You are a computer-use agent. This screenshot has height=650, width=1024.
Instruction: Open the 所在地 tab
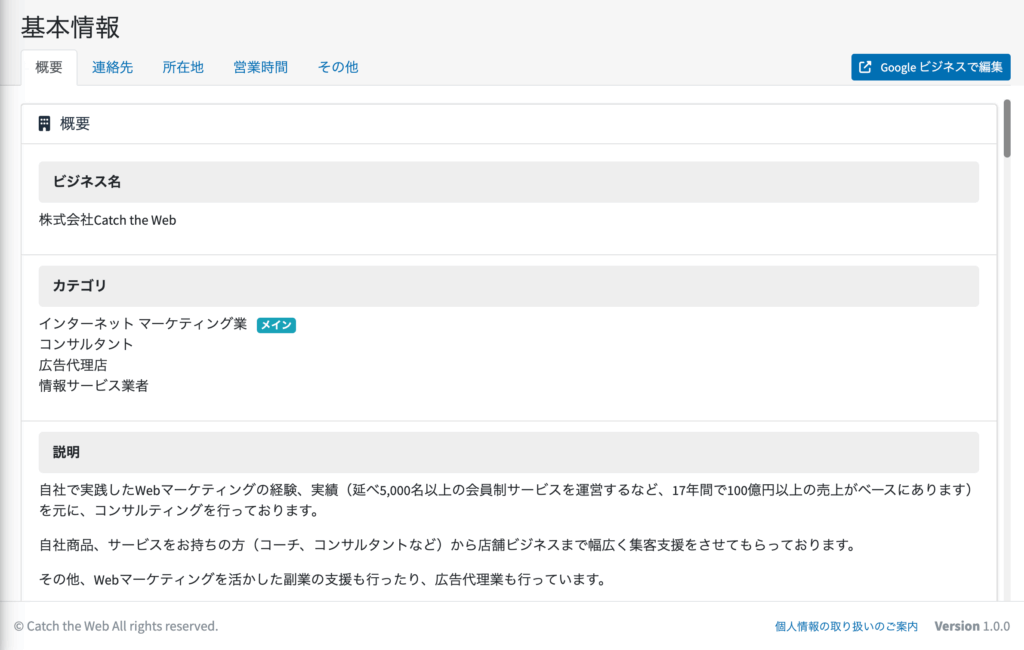183,67
